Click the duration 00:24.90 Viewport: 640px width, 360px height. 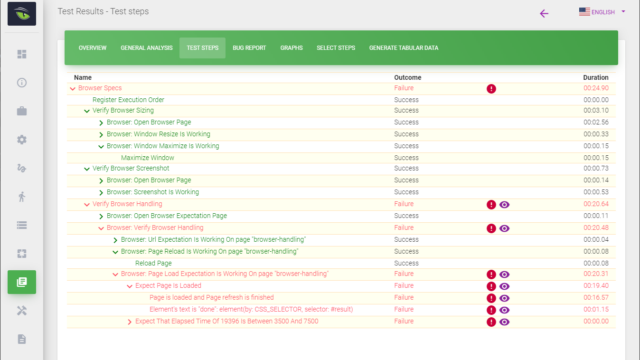(596, 88)
